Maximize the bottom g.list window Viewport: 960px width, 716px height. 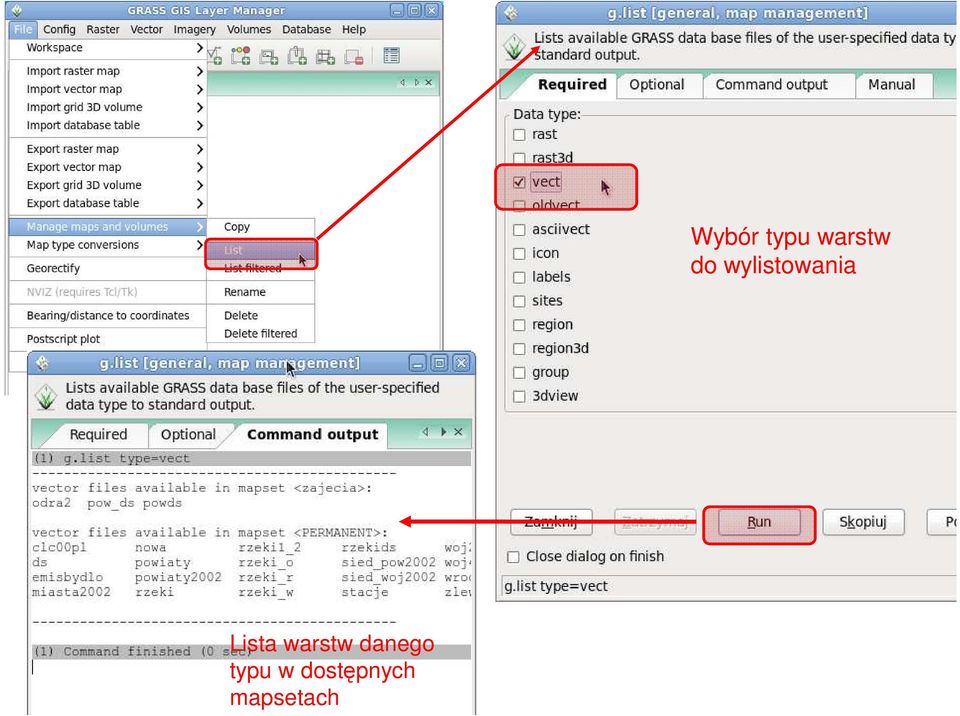point(439,363)
